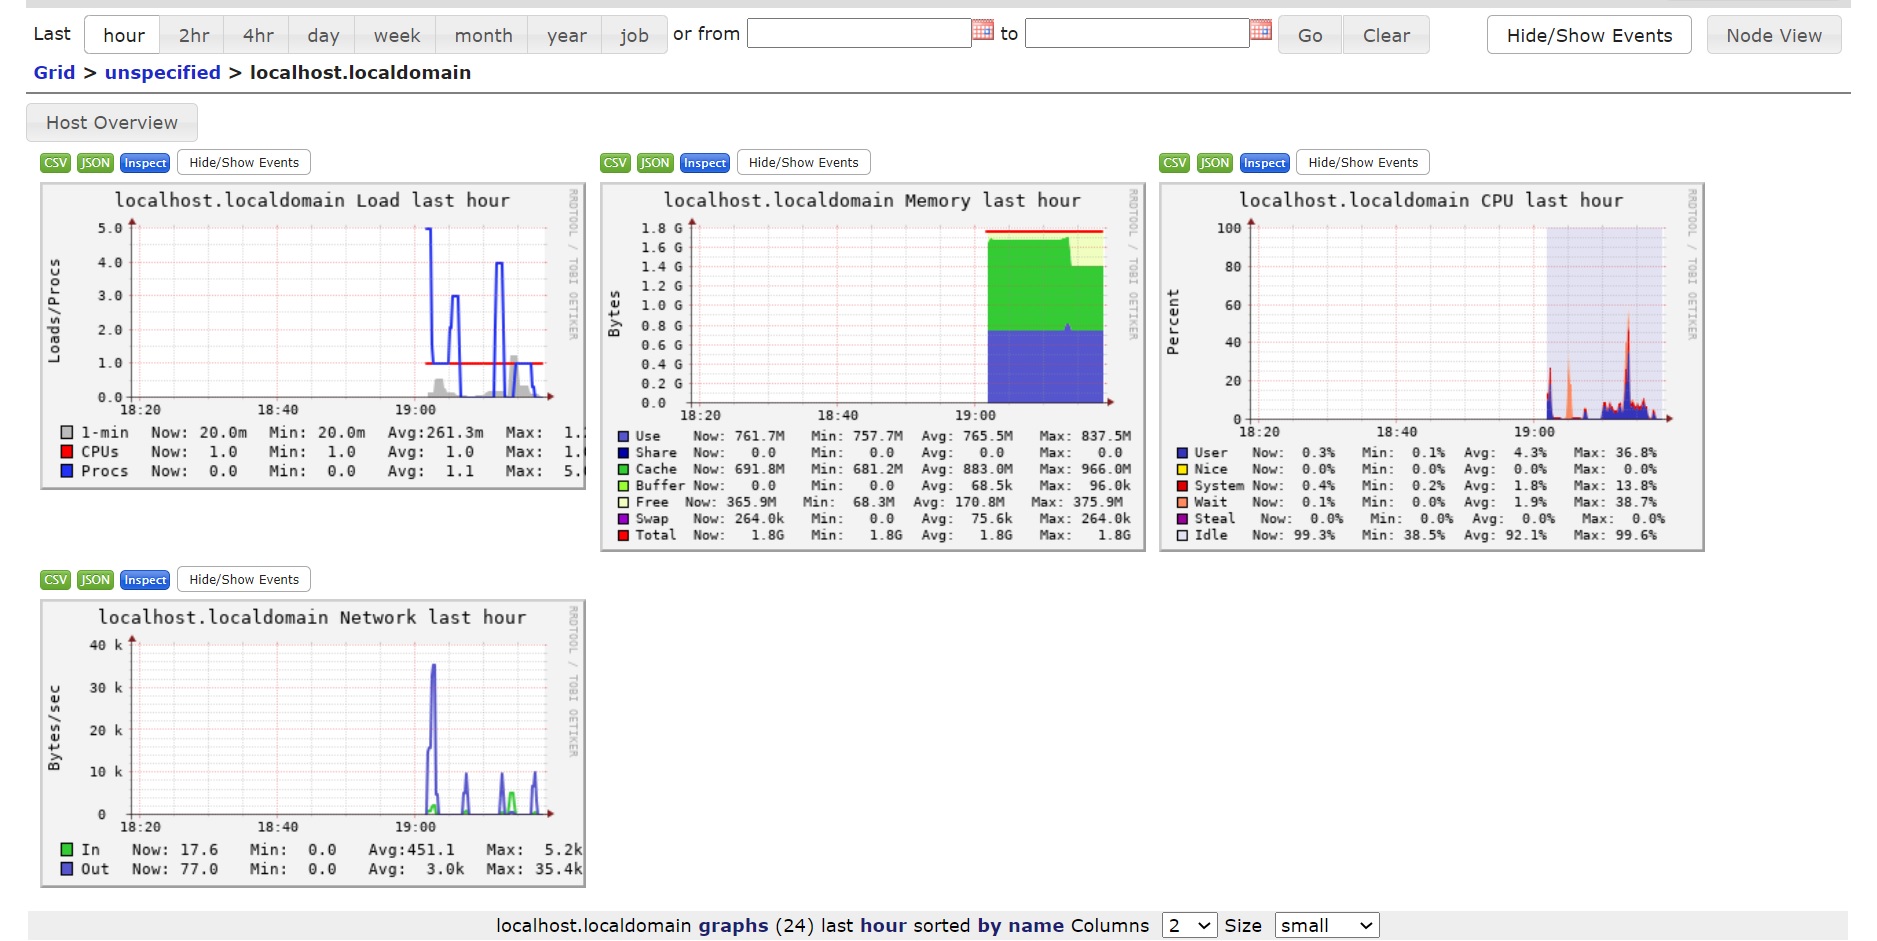Select the job time range
Viewport: 1877px width, 941px height.
click(x=635, y=35)
